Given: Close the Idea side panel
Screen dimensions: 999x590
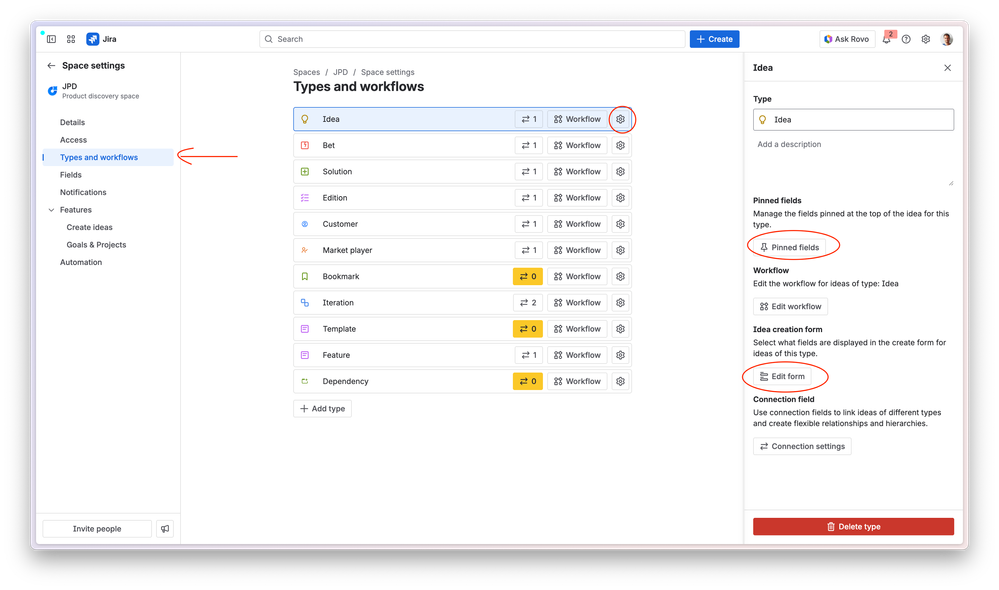Looking at the screenshot, I should pyautogui.click(x=947, y=68).
